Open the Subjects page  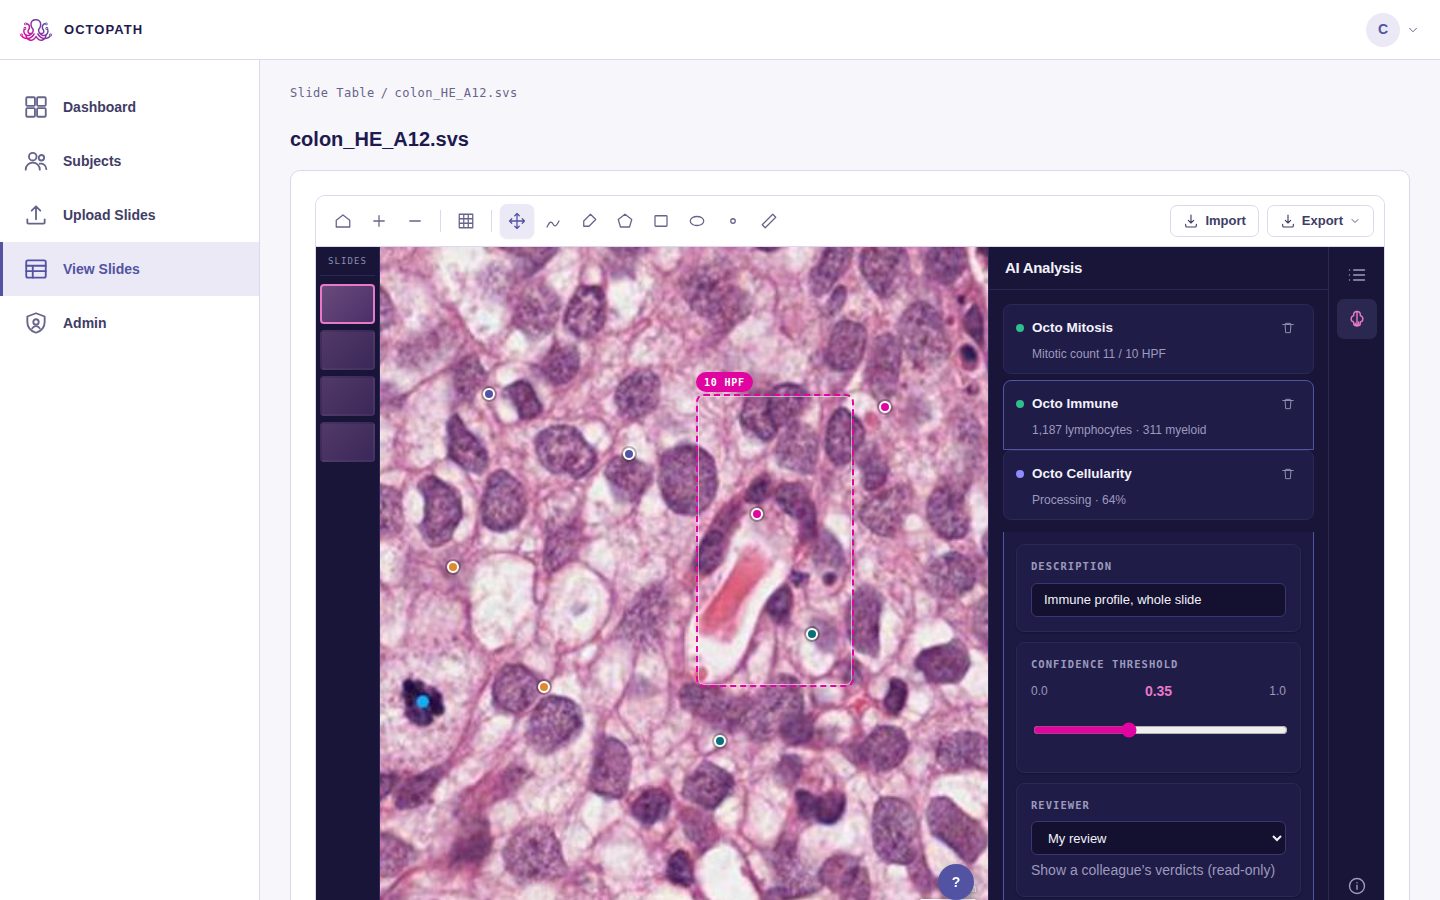point(130,161)
